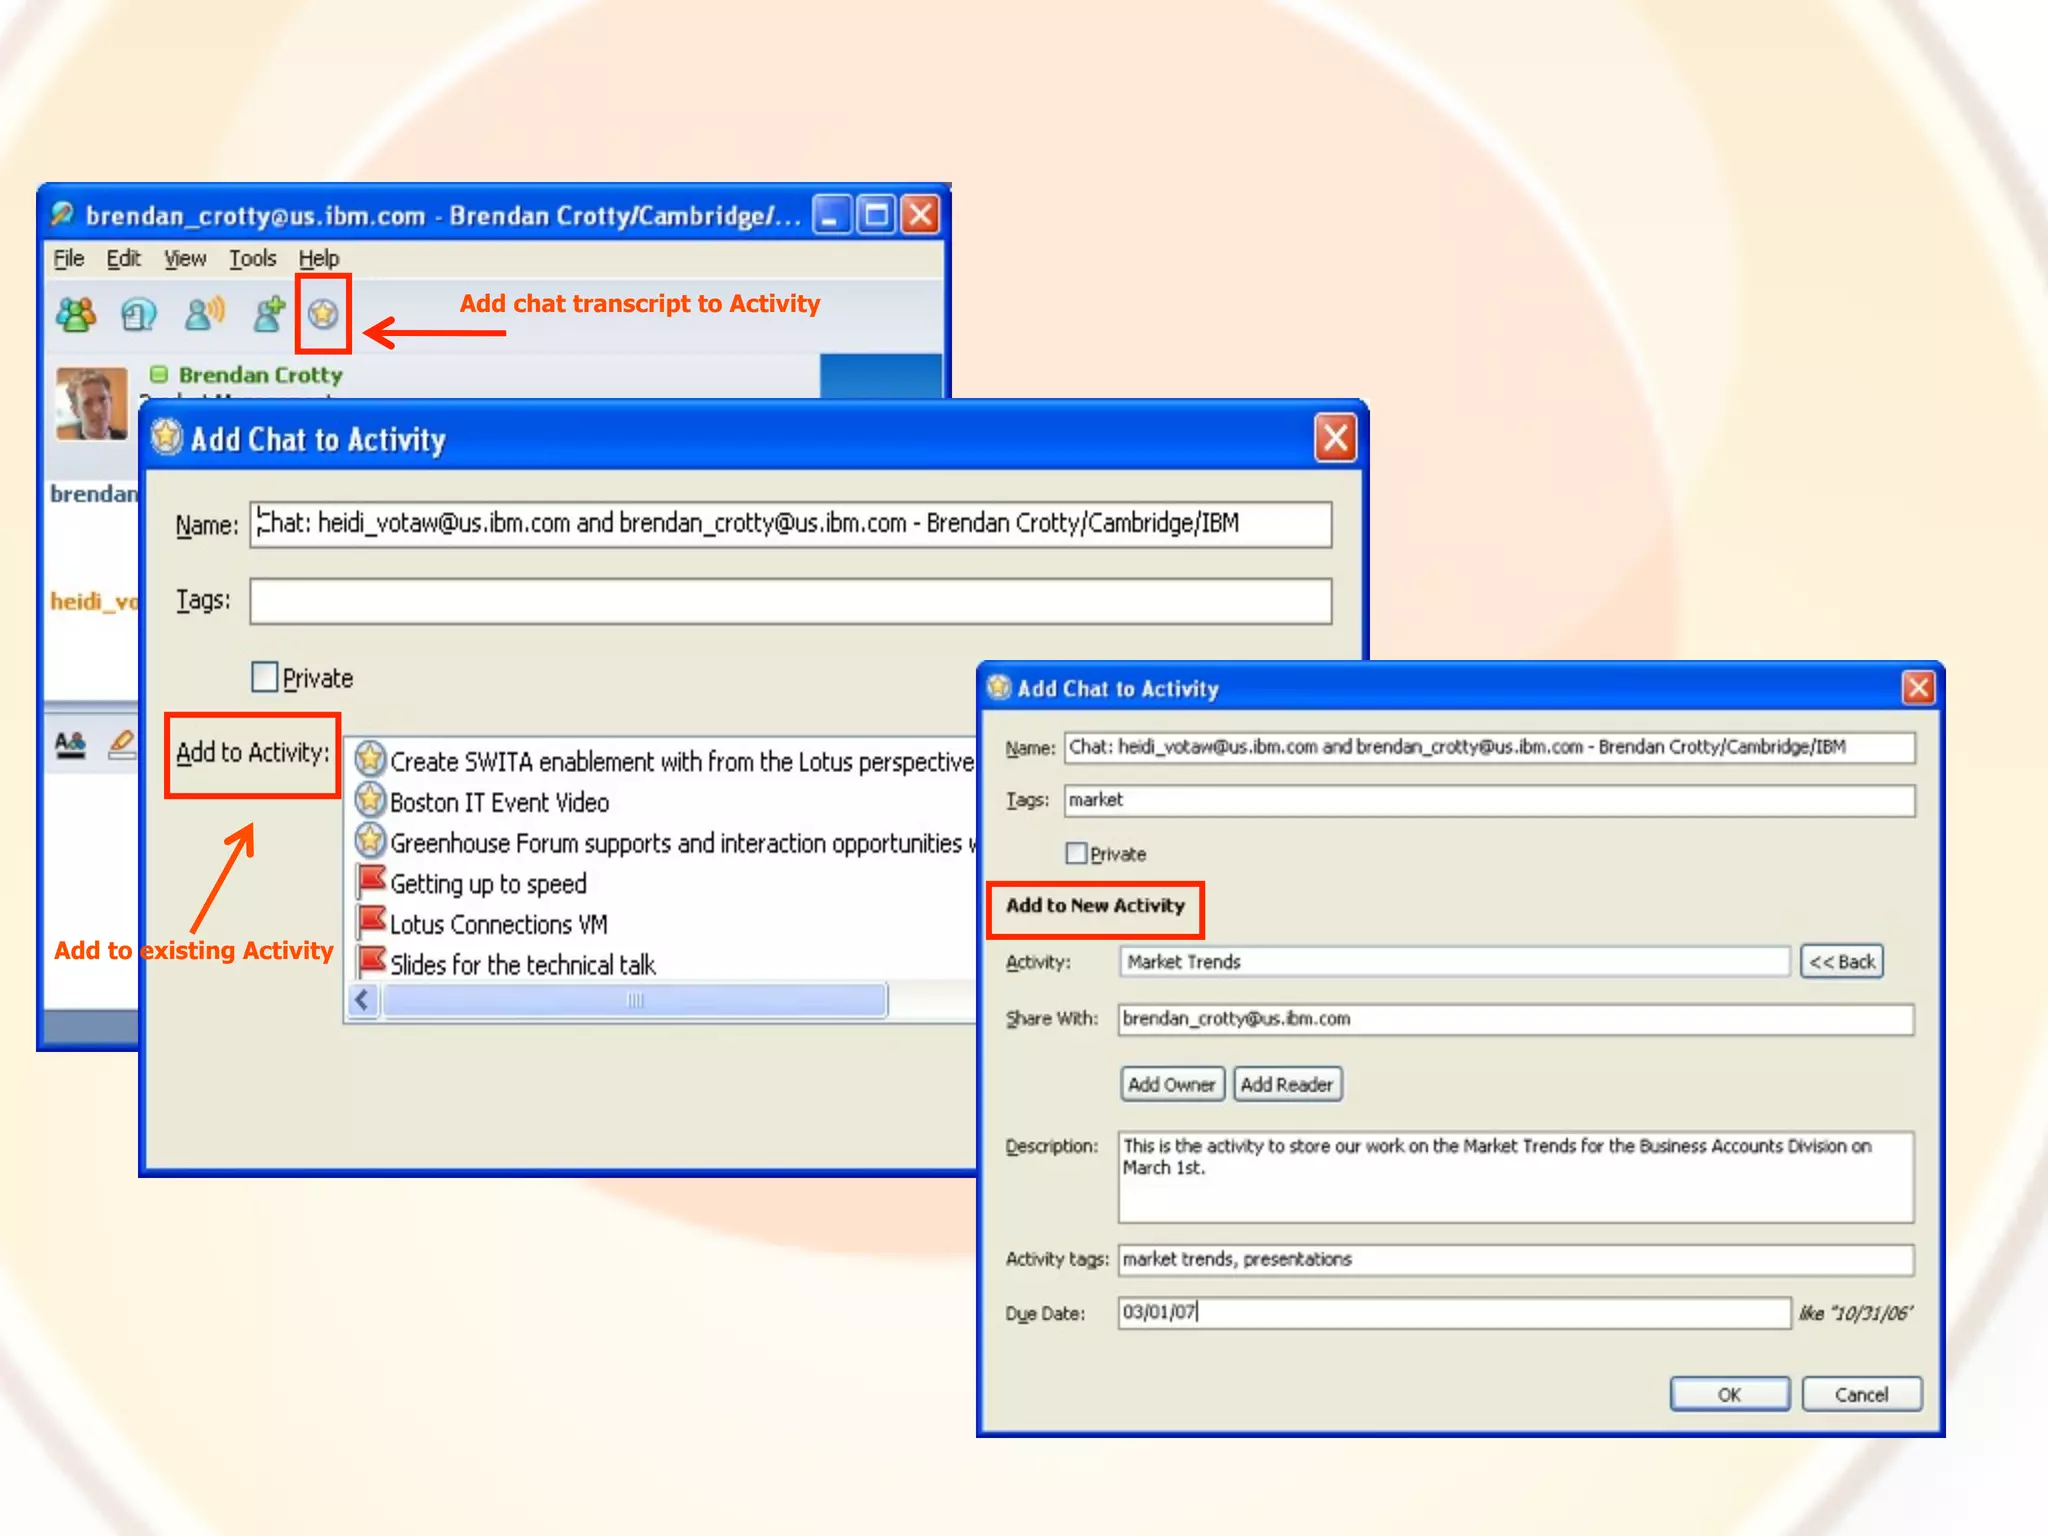Click the Due Date field

(1455, 1313)
